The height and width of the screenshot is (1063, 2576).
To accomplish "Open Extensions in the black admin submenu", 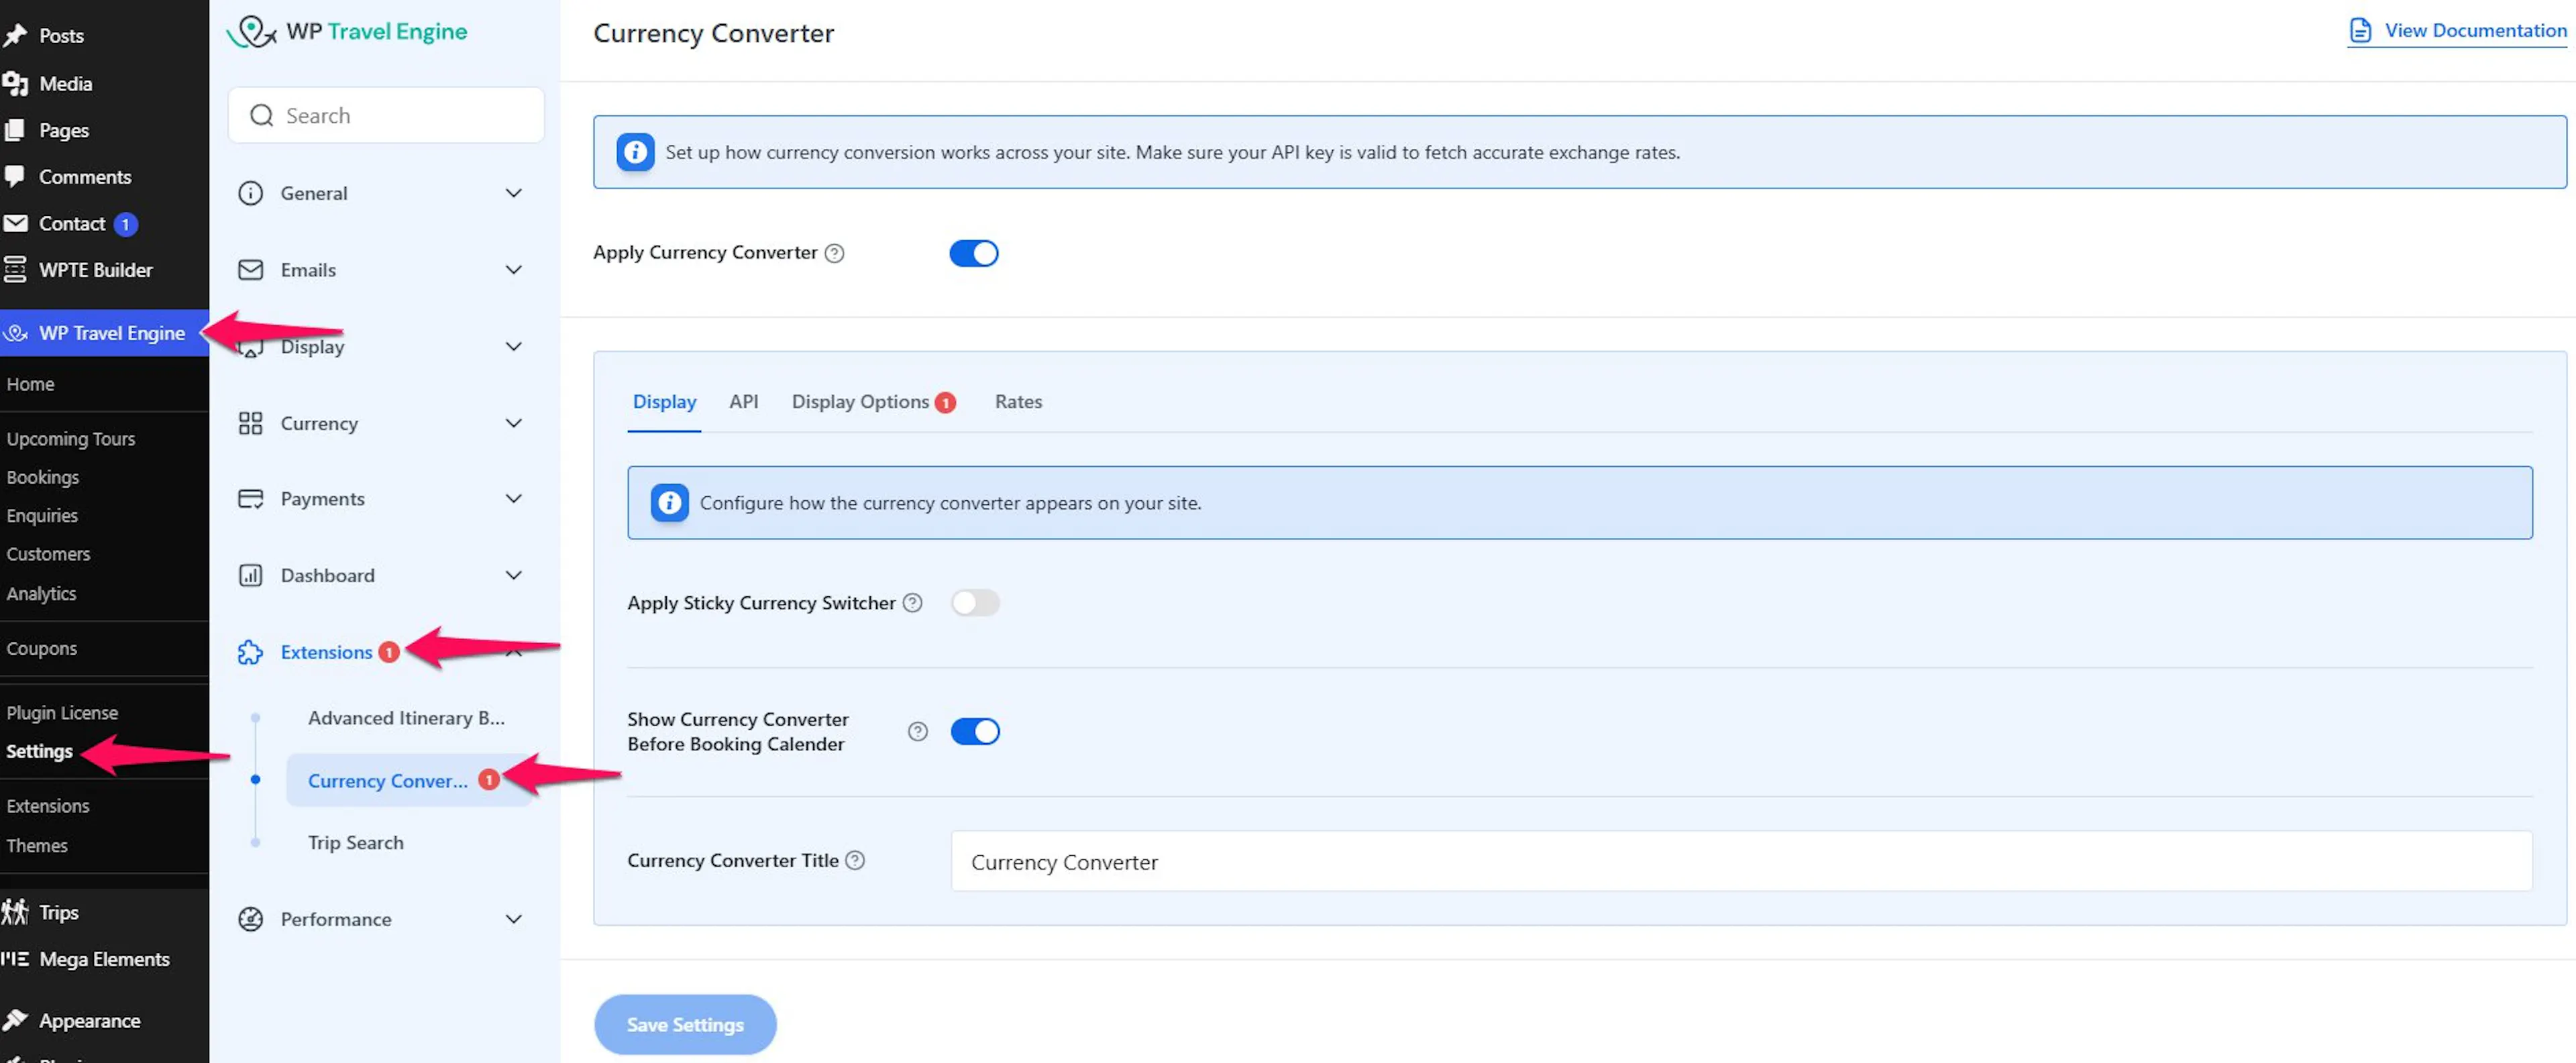I will coord(47,806).
